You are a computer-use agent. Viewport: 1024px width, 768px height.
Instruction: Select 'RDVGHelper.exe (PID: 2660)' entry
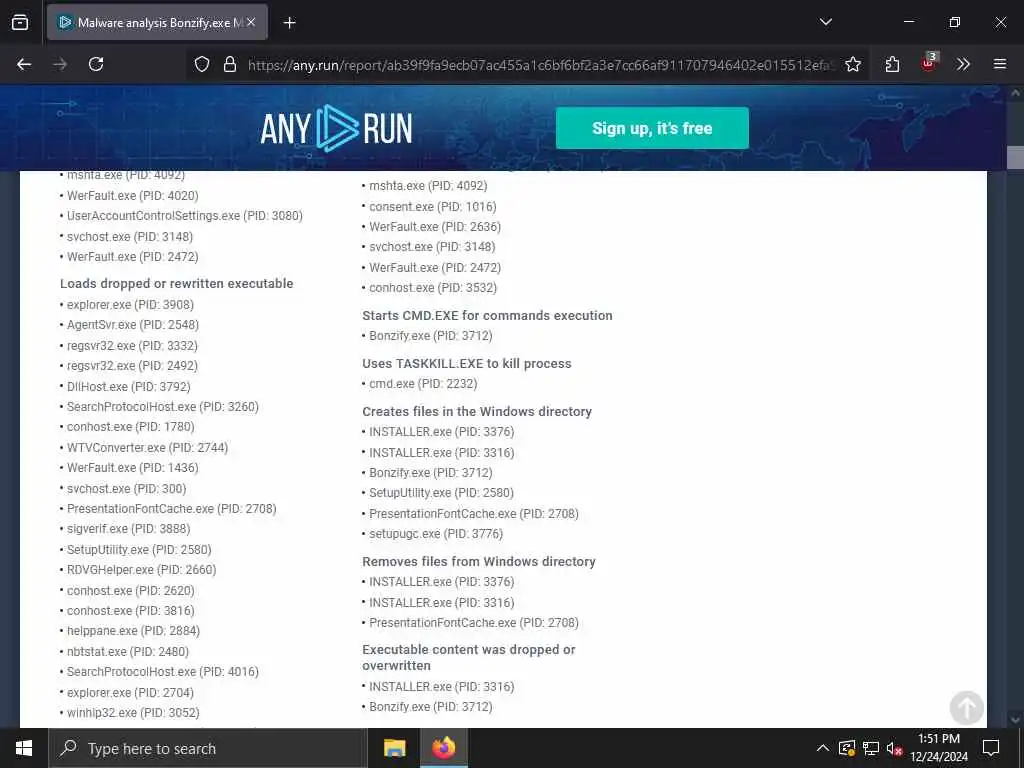click(141, 569)
